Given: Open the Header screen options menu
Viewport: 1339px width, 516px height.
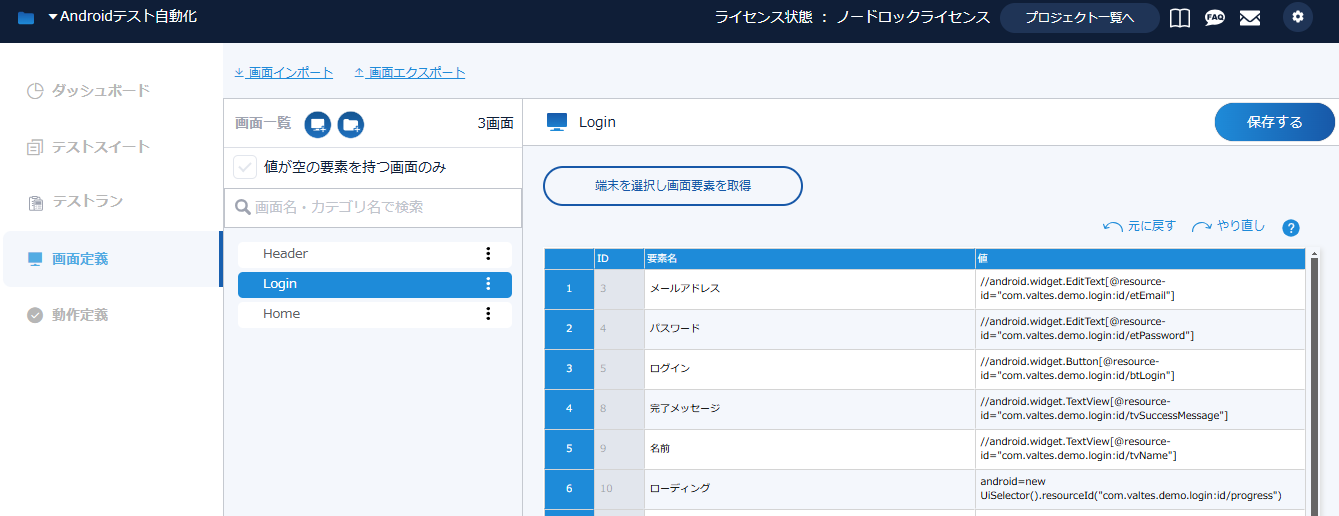Looking at the screenshot, I should coord(488,254).
